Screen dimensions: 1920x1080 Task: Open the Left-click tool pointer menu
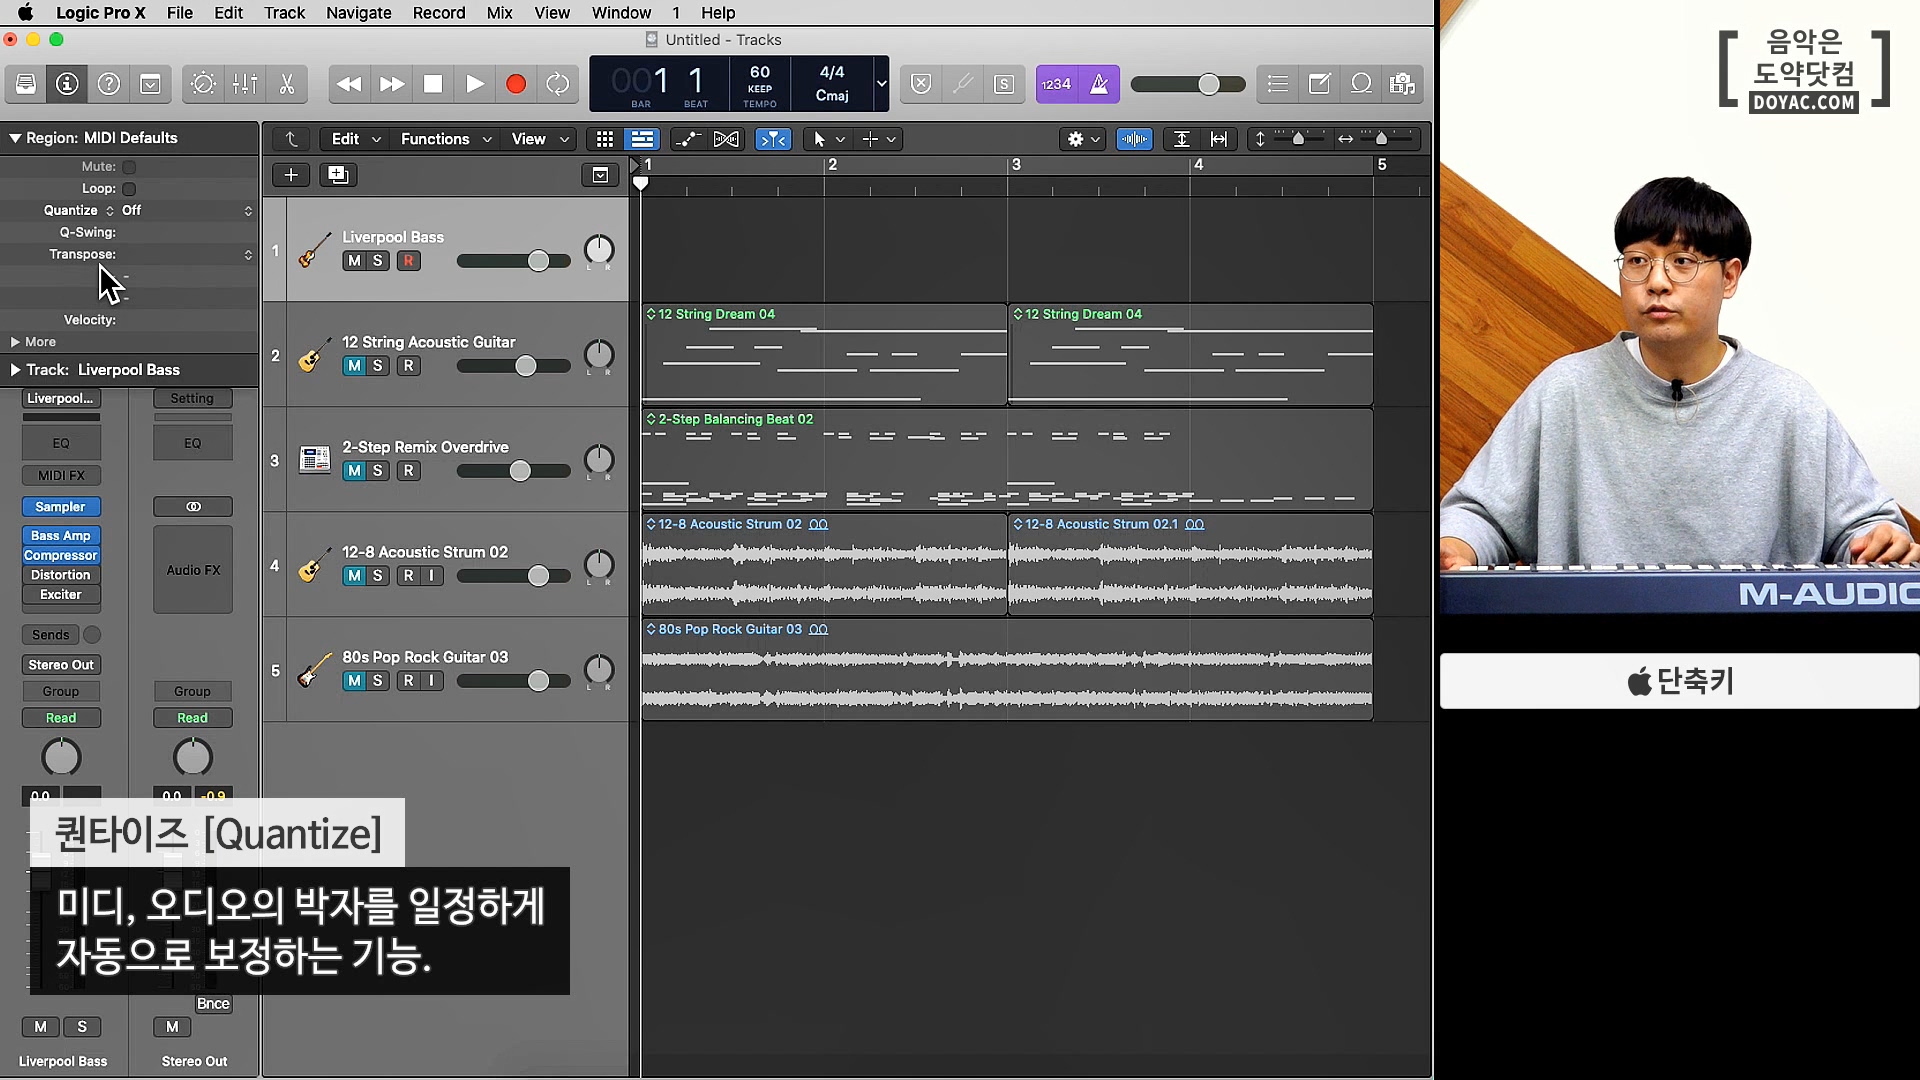point(829,139)
